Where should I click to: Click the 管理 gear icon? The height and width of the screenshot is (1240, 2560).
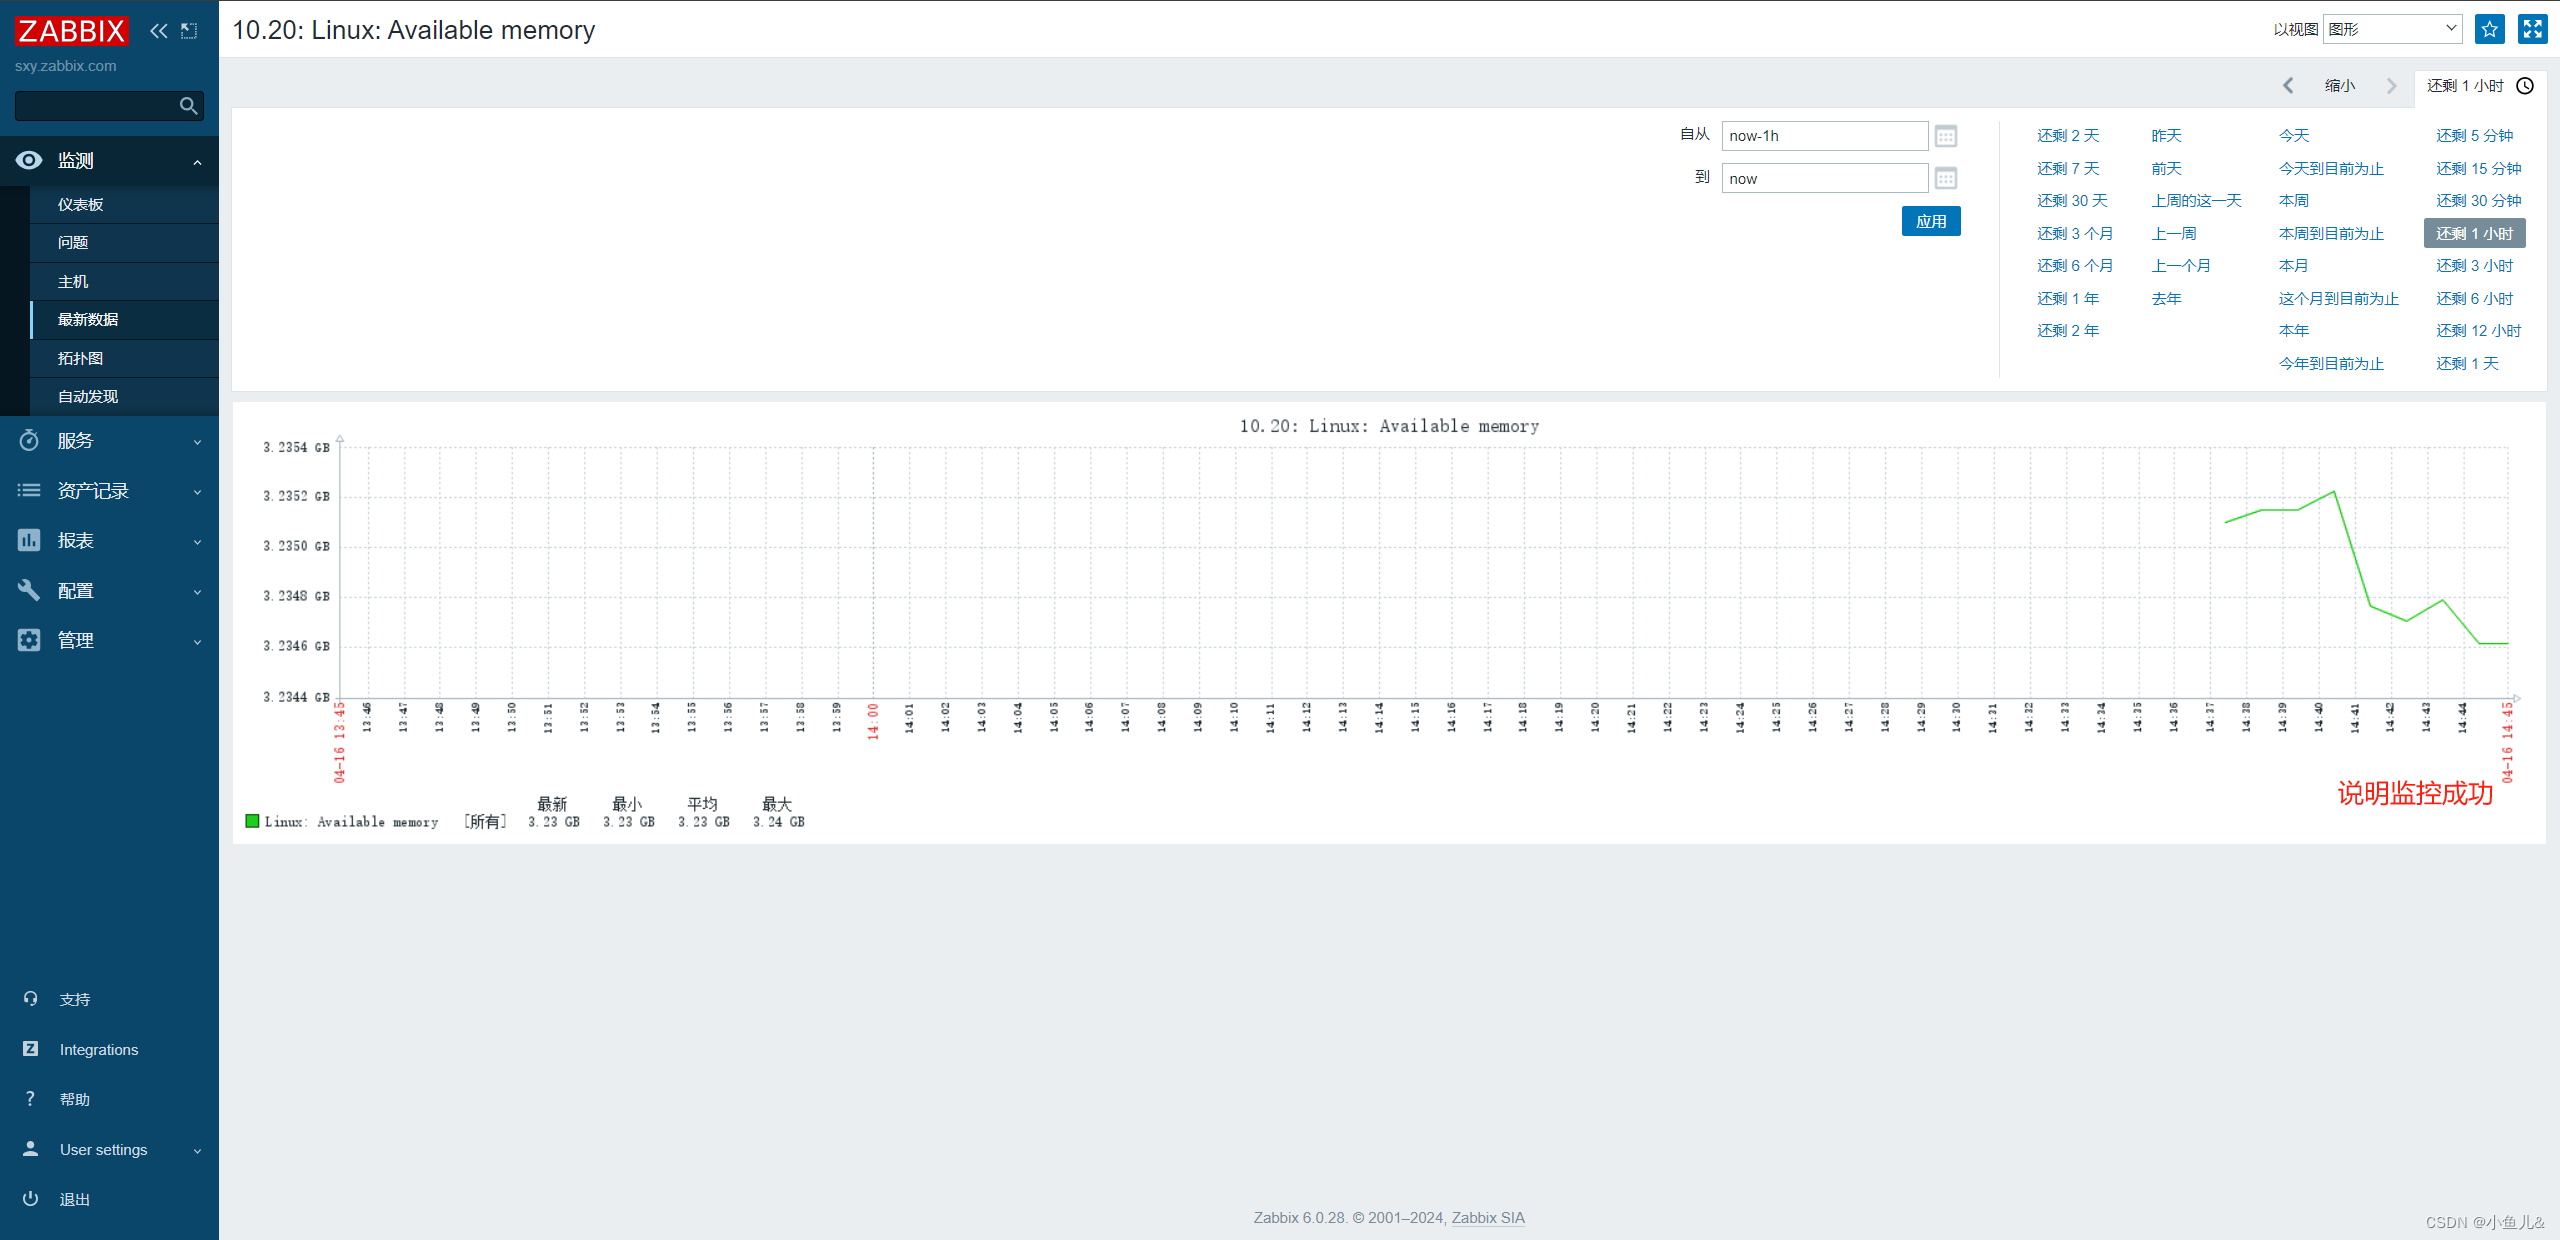click(29, 640)
